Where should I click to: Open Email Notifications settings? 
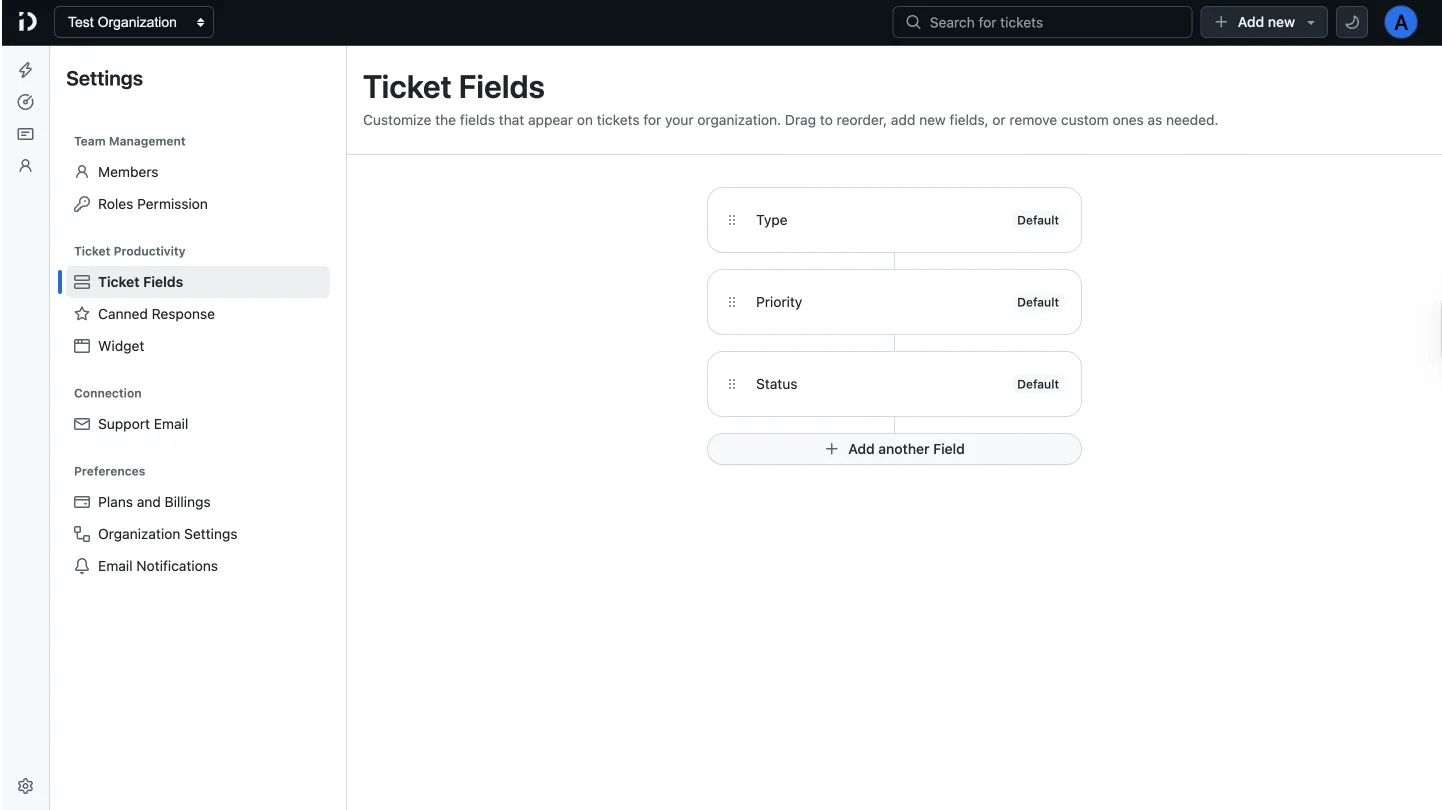click(157, 565)
